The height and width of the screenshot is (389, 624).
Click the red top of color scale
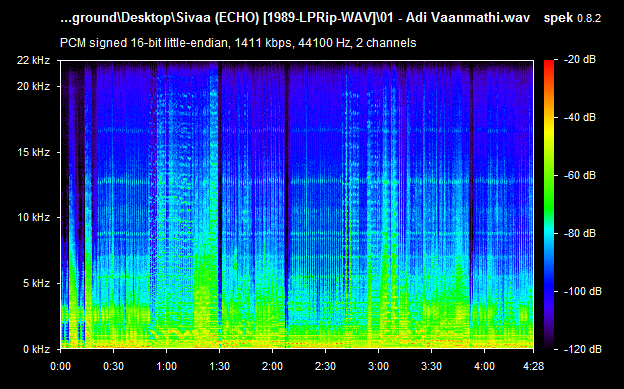click(549, 63)
